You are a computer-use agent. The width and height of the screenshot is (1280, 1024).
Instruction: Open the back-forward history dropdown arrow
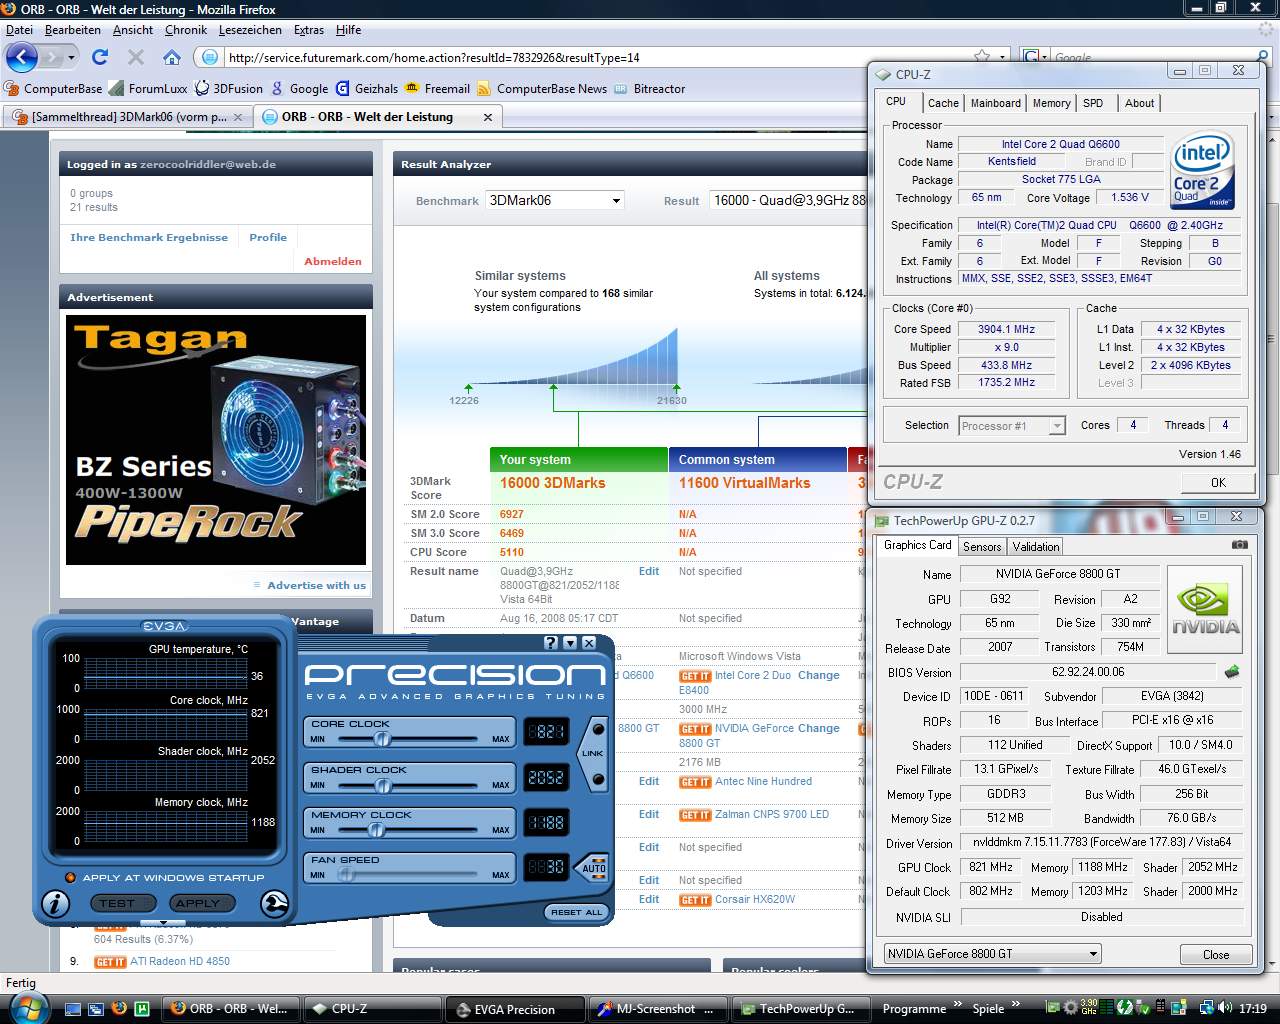[71, 57]
